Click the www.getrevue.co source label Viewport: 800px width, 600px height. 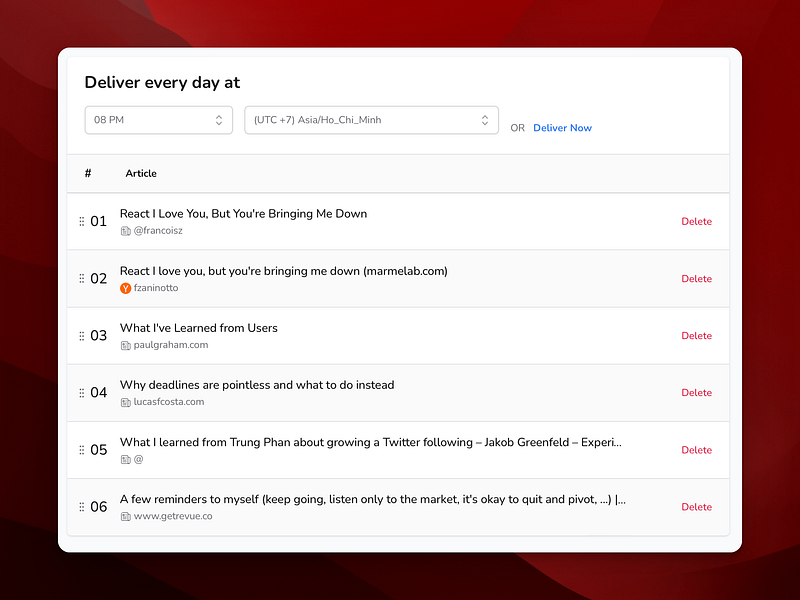(x=173, y=516)
